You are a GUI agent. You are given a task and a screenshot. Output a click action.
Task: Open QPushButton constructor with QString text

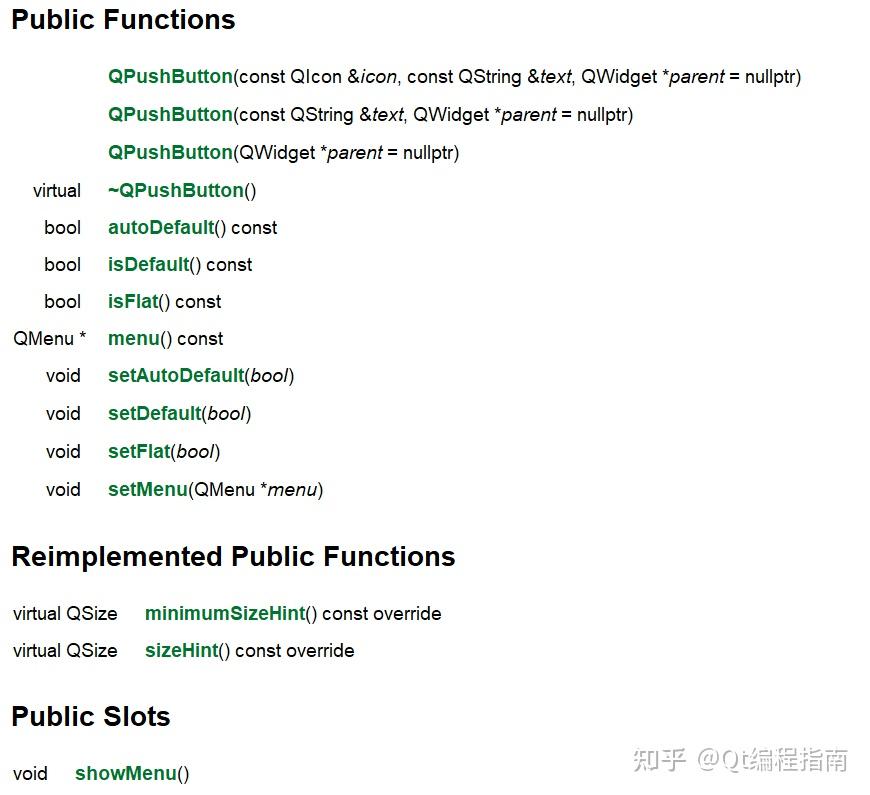point(170,114)
